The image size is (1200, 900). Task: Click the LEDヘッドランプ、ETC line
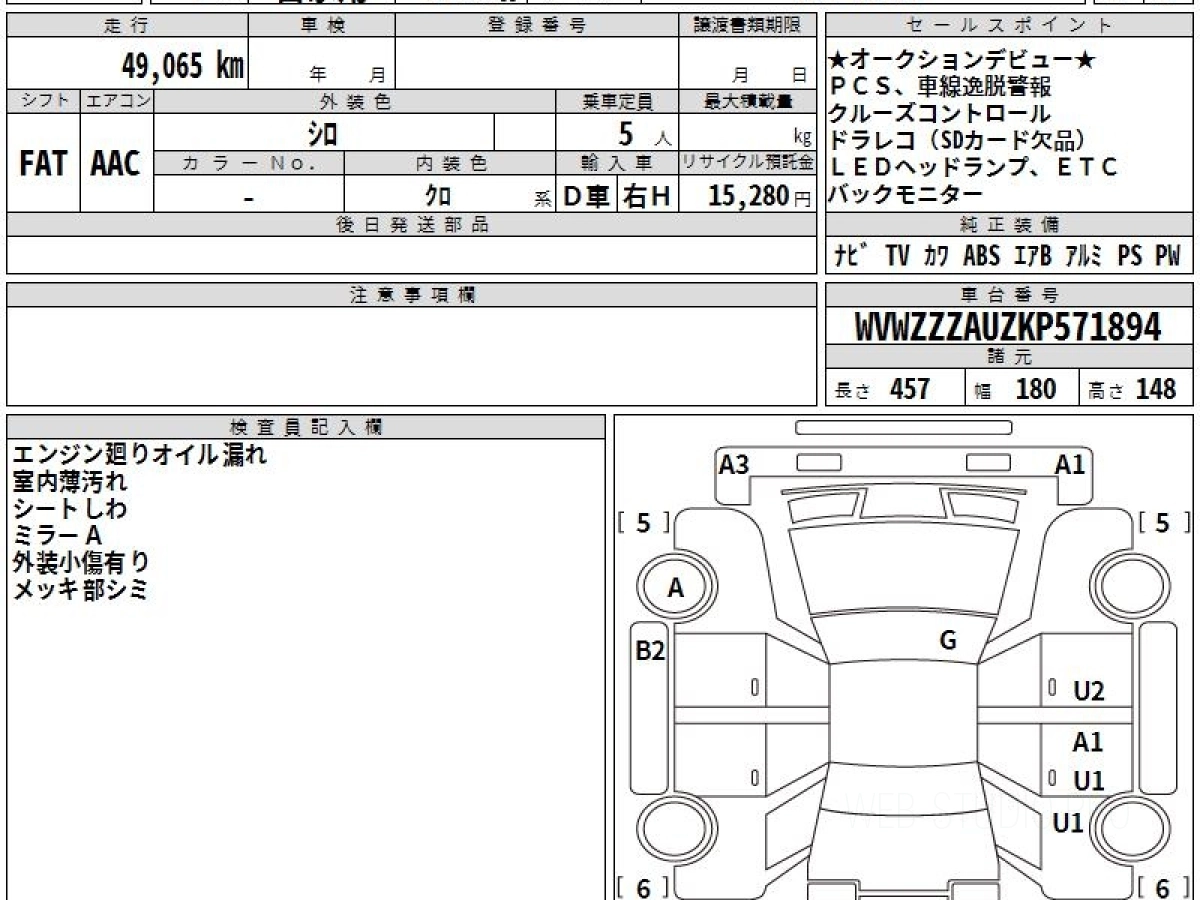pos(974,167)
